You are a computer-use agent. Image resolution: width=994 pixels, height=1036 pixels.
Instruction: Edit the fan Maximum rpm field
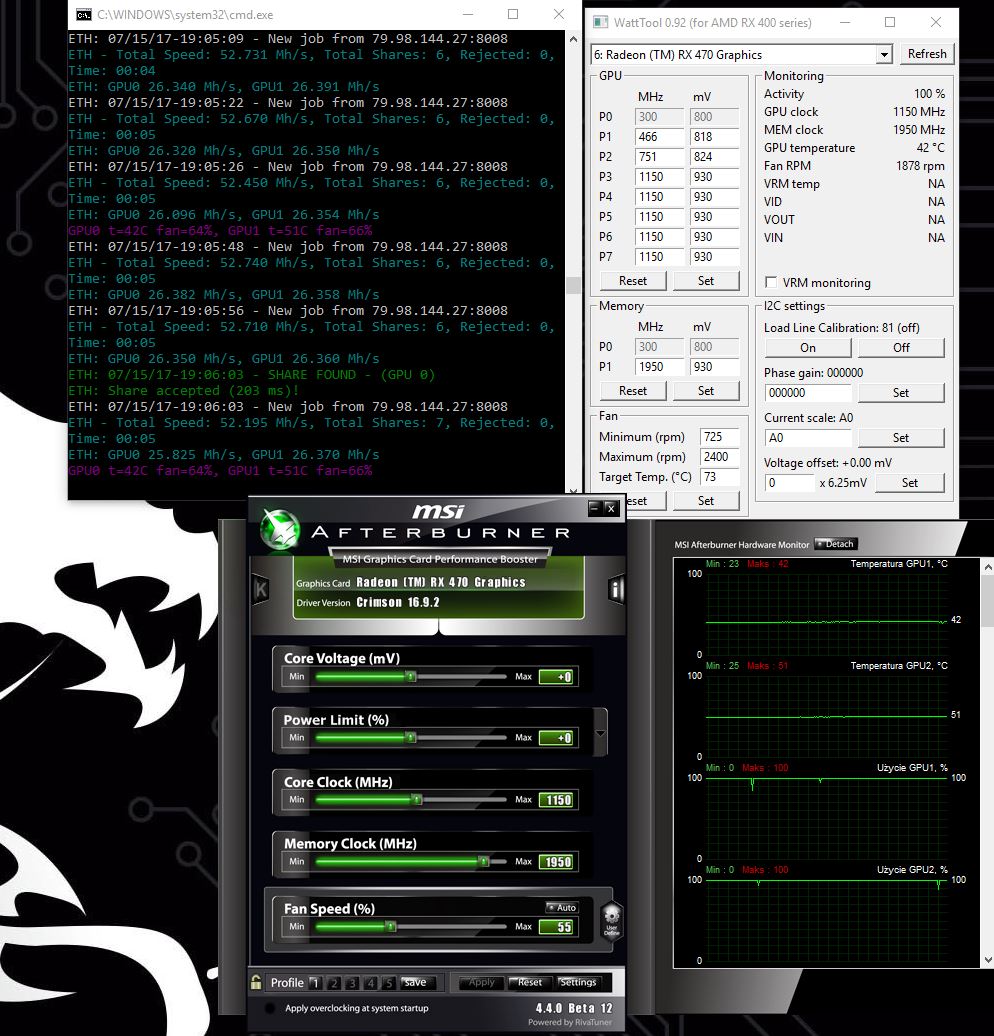[x=719, y=457]
